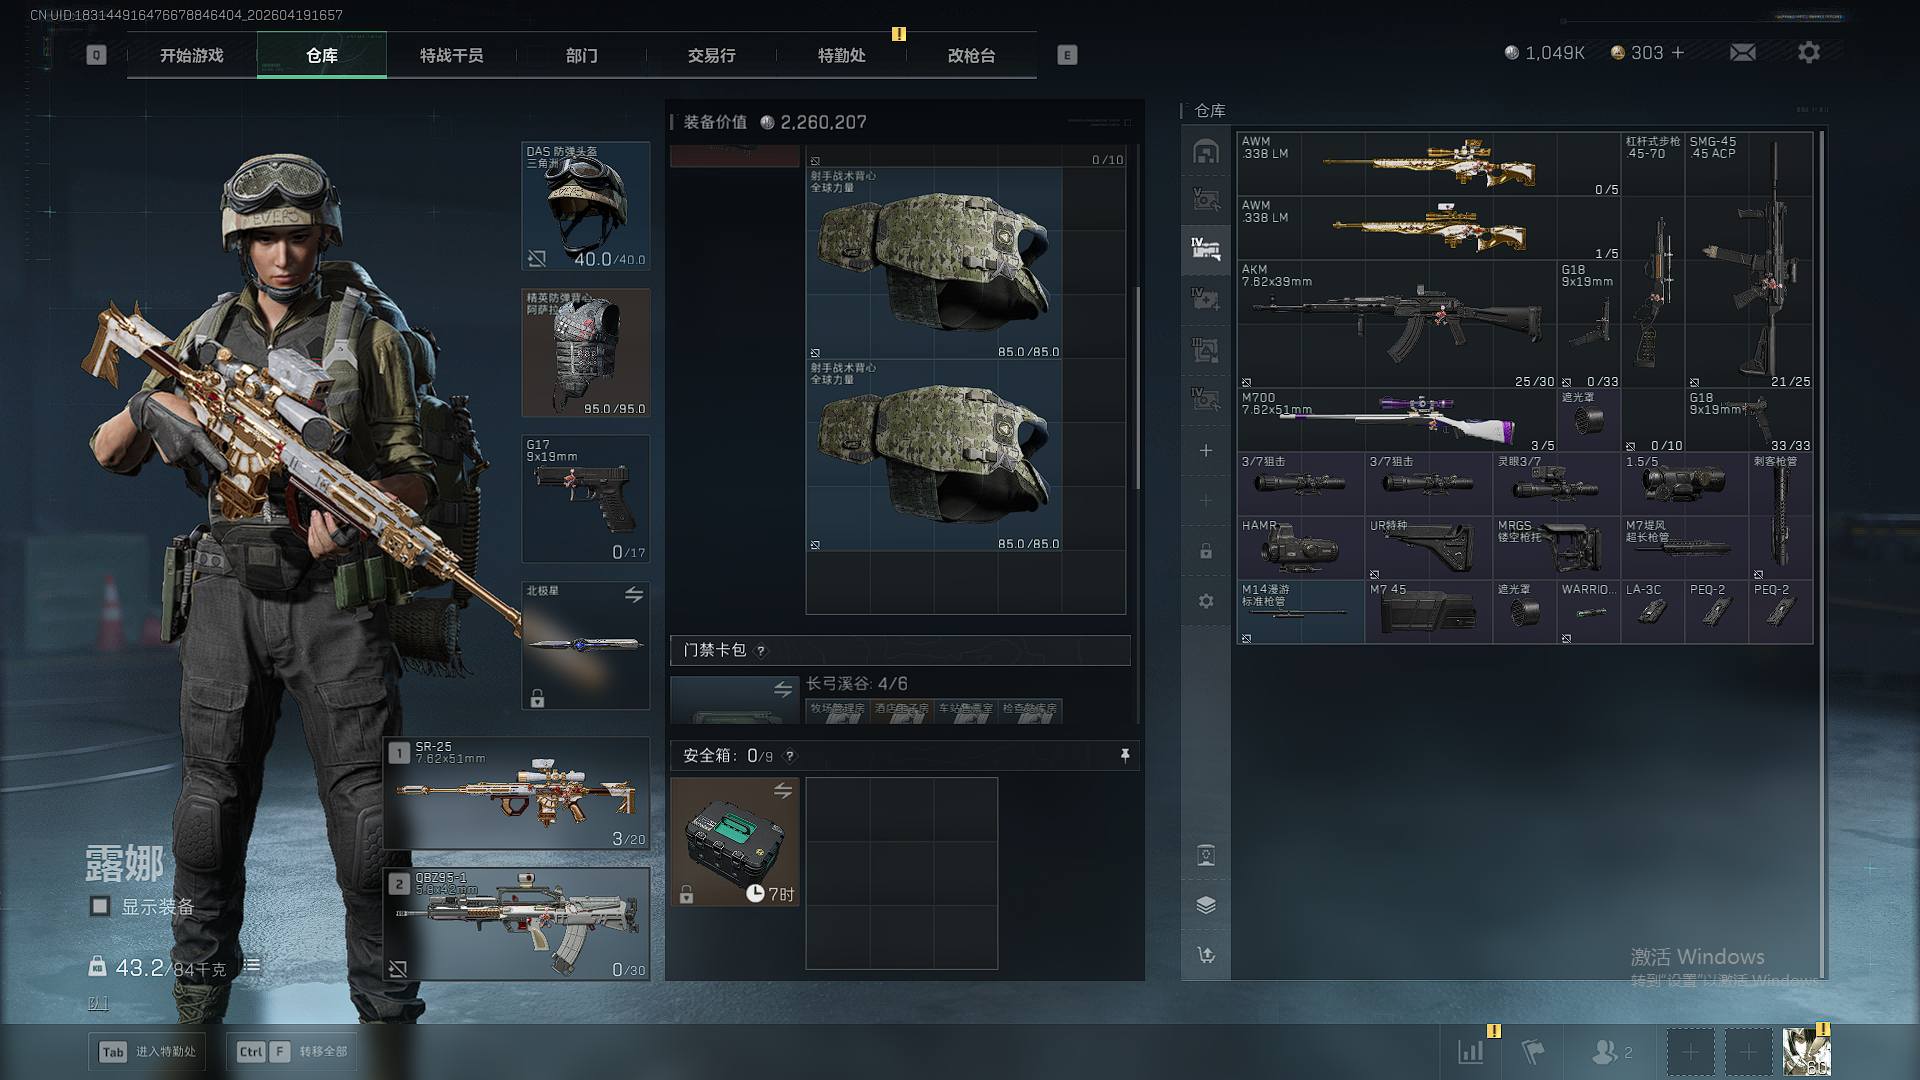Open the settings gear at top right
The height and width of the screenshot is (1080, 1920).
tap(1808, 53)
